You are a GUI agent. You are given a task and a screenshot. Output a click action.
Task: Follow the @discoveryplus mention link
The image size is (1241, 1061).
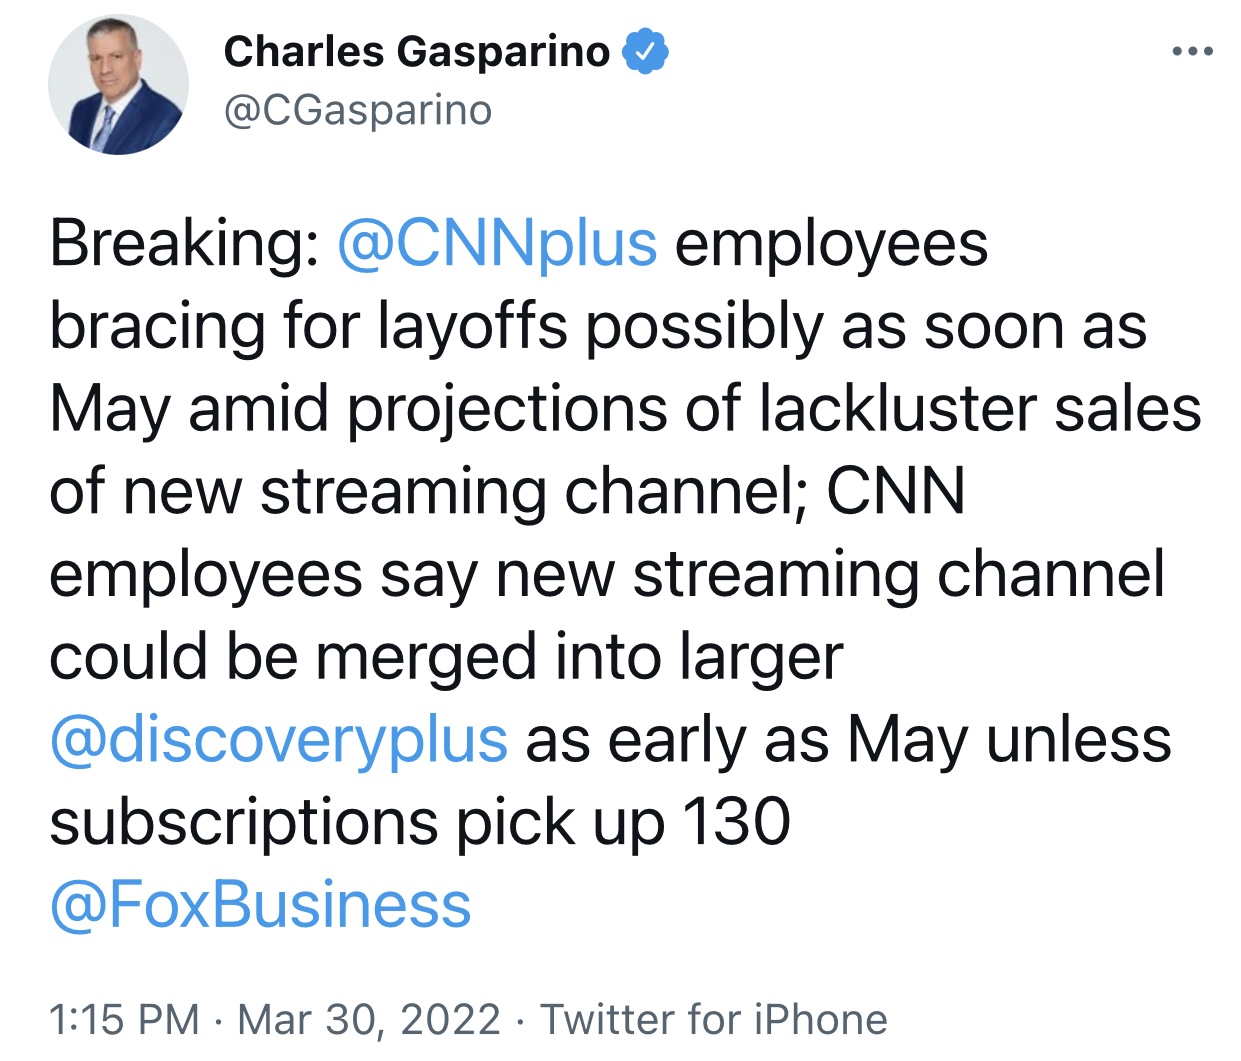click(279, 740)
